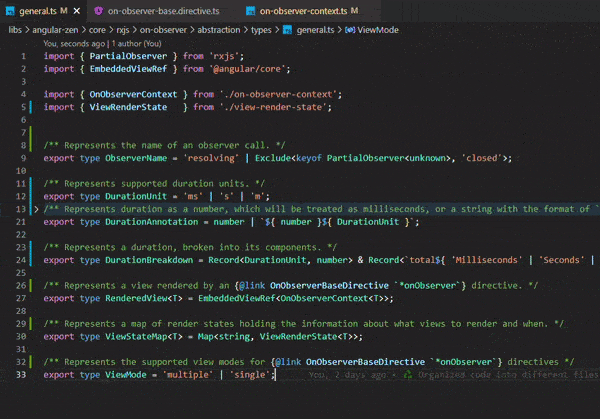Click RenderedView<T> type name
600x419 pixels.
[x=144, y=298]
